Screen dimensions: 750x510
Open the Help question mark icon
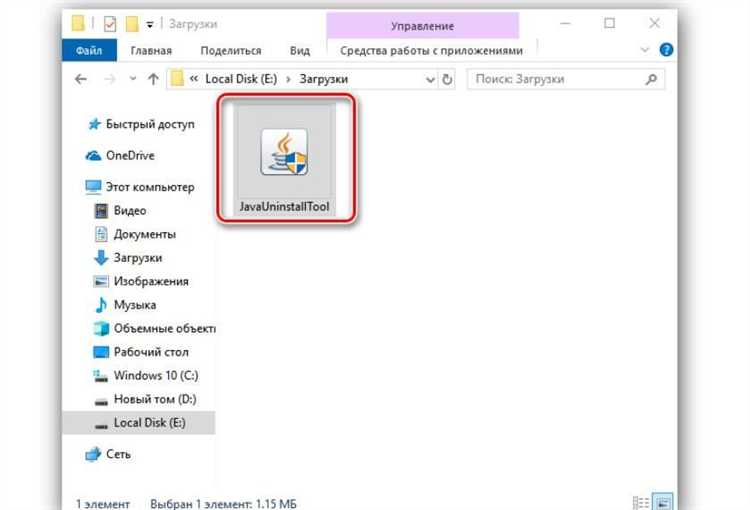click(x=666, y=49)
